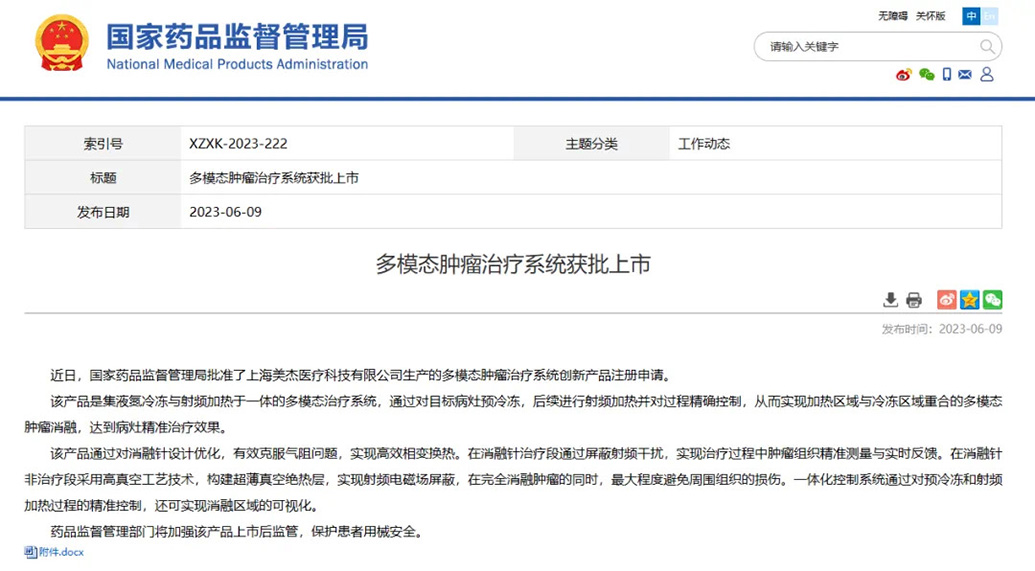1035x571 pixels.
Task: Open the WeChat icon in header
Action: coord(927,75)
